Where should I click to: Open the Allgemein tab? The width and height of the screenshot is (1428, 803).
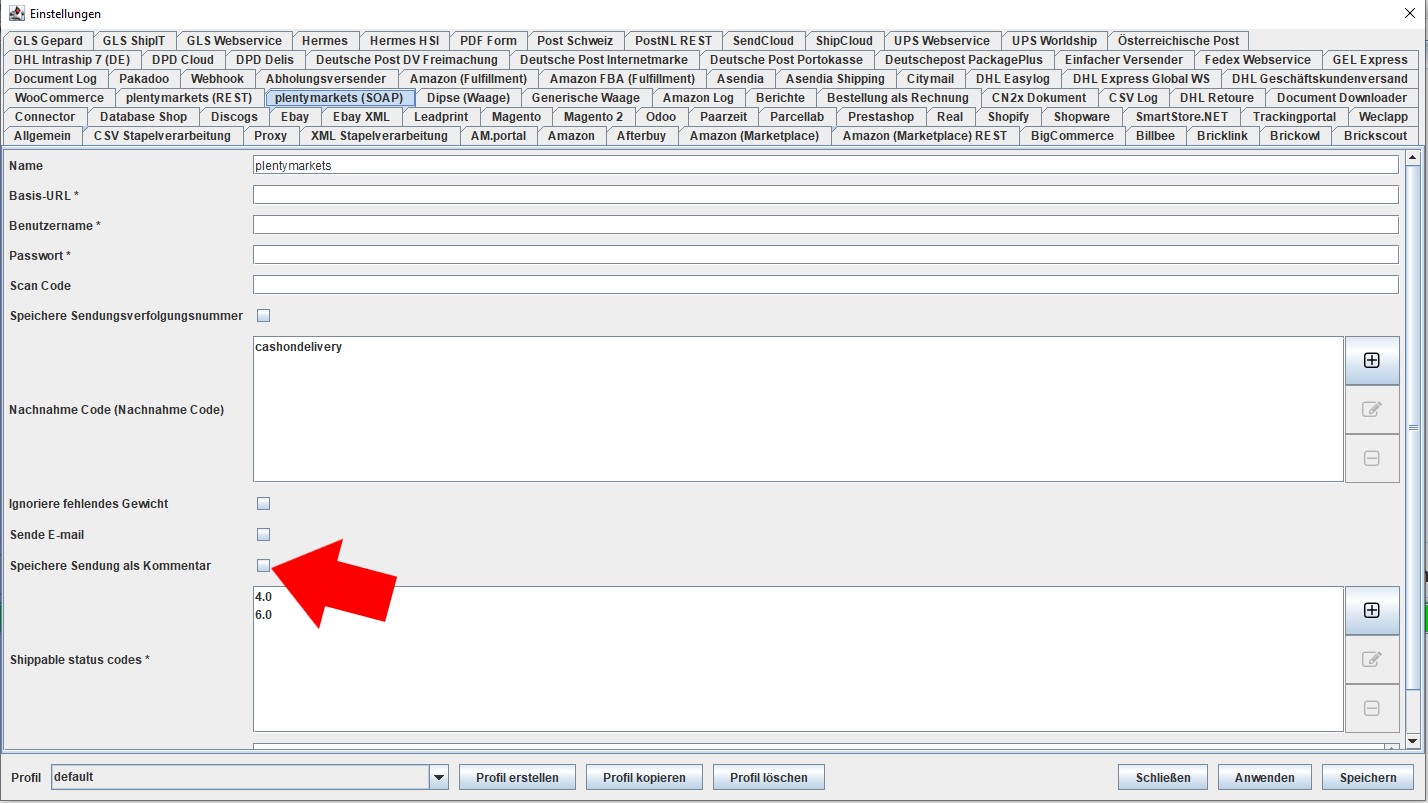pos(42,136)
